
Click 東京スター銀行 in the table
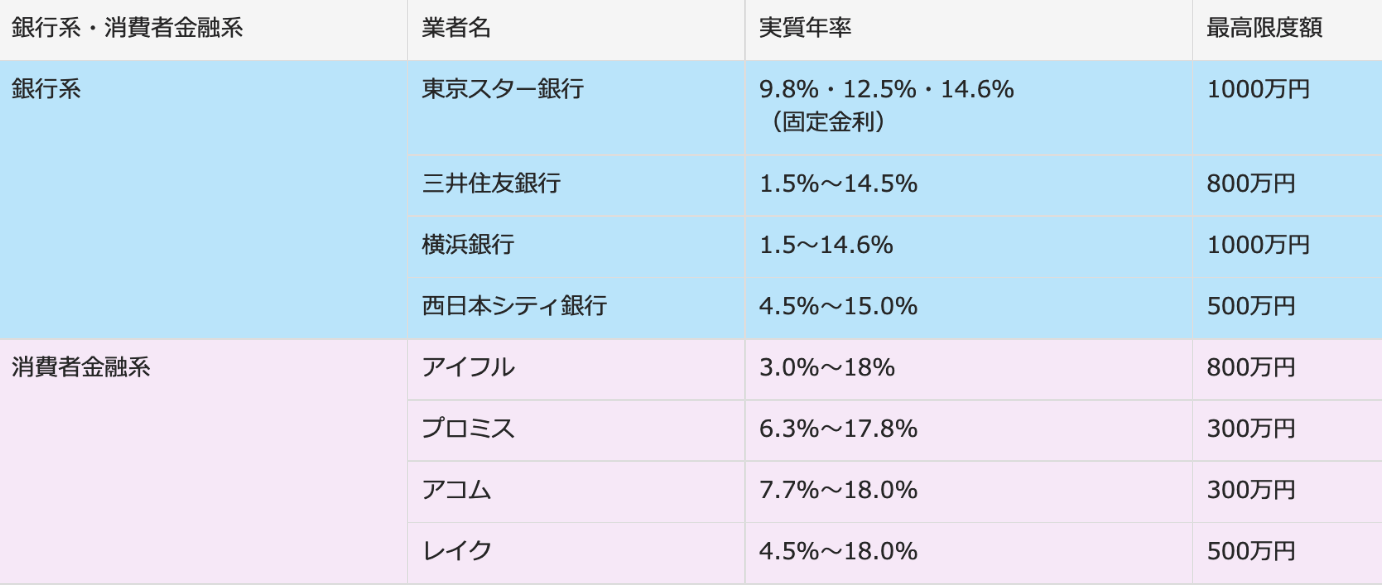coord(503,89)
